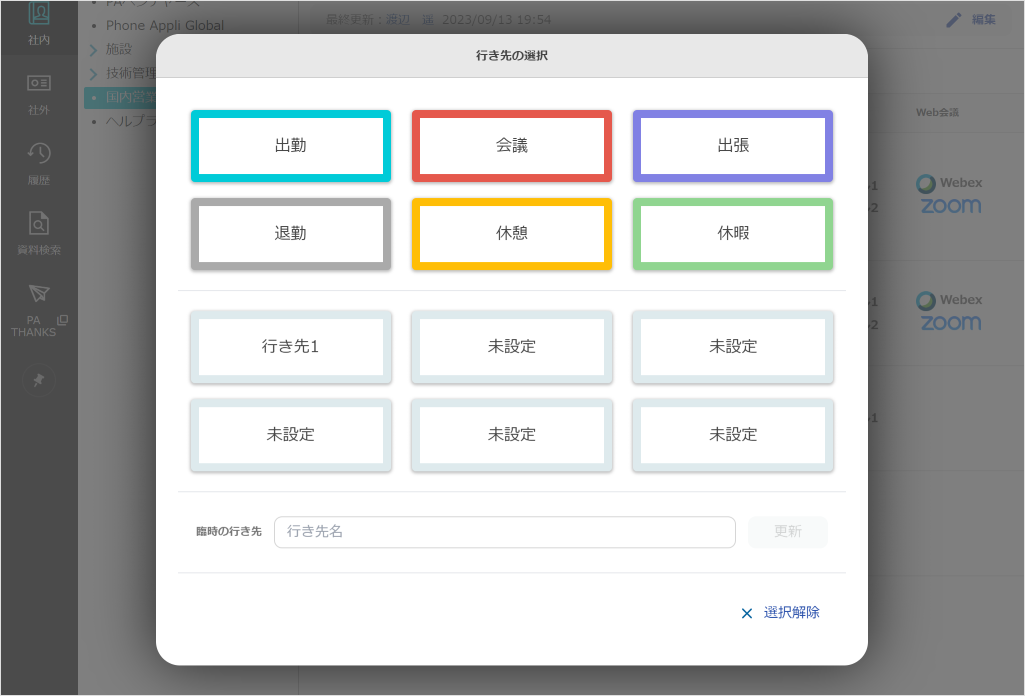The height and width of the screenshot is (696, 1025).
Task: Open the 履歴 history icon
Action: [39, 153]
